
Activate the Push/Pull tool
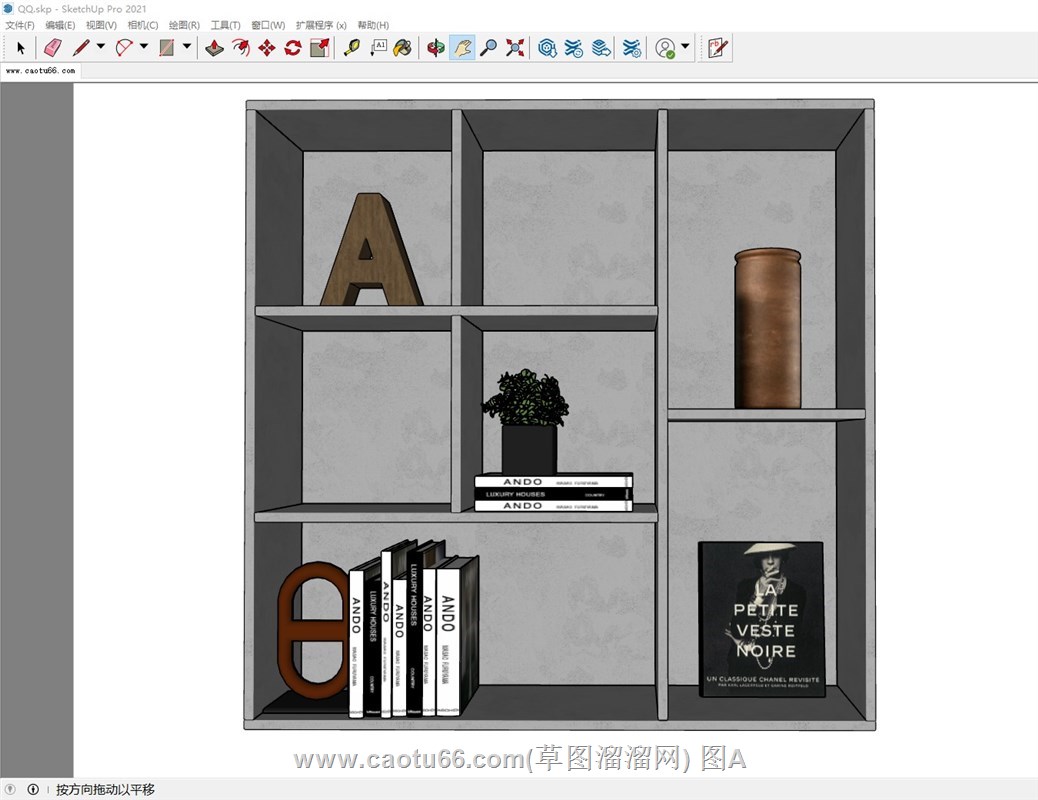[214, 47]
